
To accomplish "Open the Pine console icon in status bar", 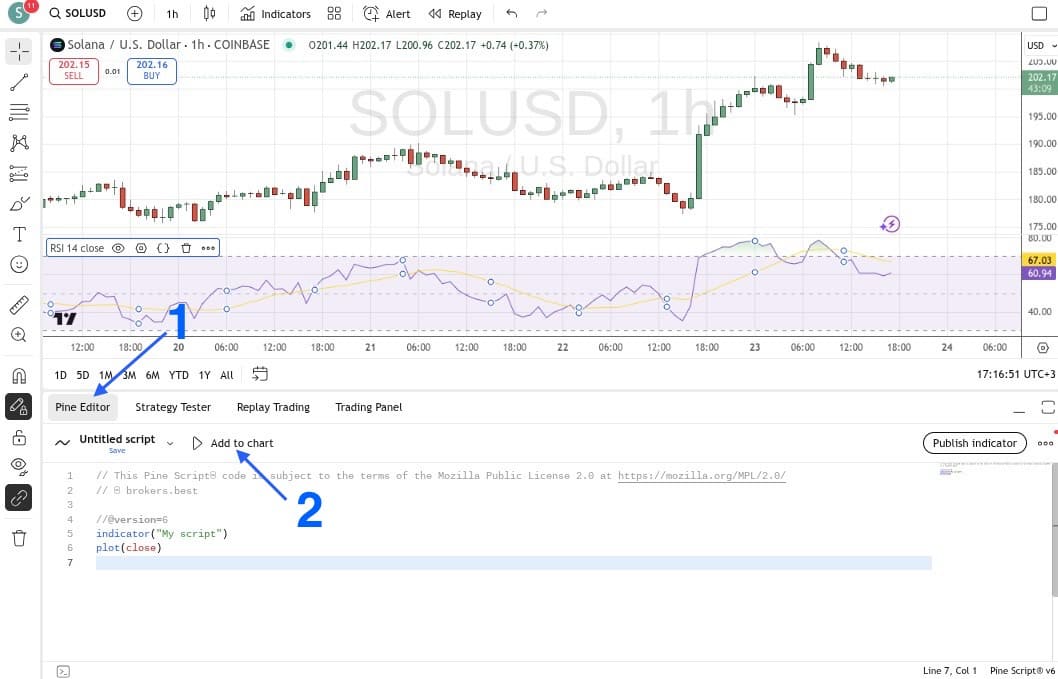I will [63, 671].
